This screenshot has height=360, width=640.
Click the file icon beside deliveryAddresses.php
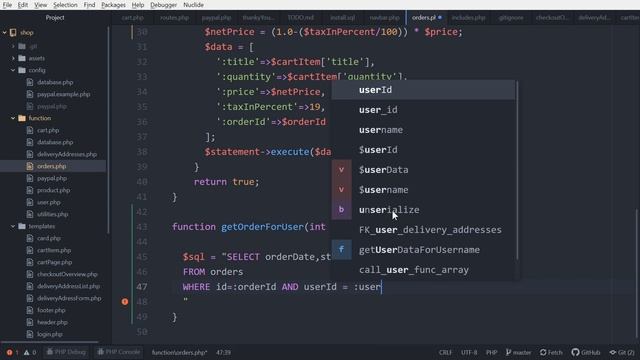tap(30, 154)
